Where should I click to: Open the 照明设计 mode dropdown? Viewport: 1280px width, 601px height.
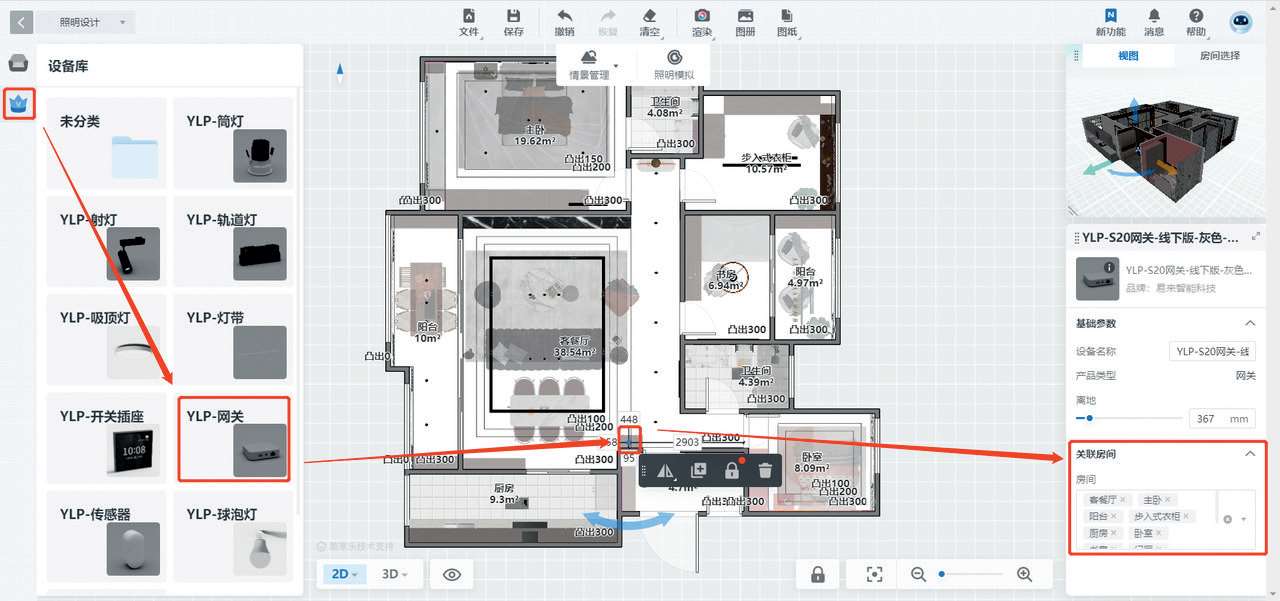(x=85, y=22)
